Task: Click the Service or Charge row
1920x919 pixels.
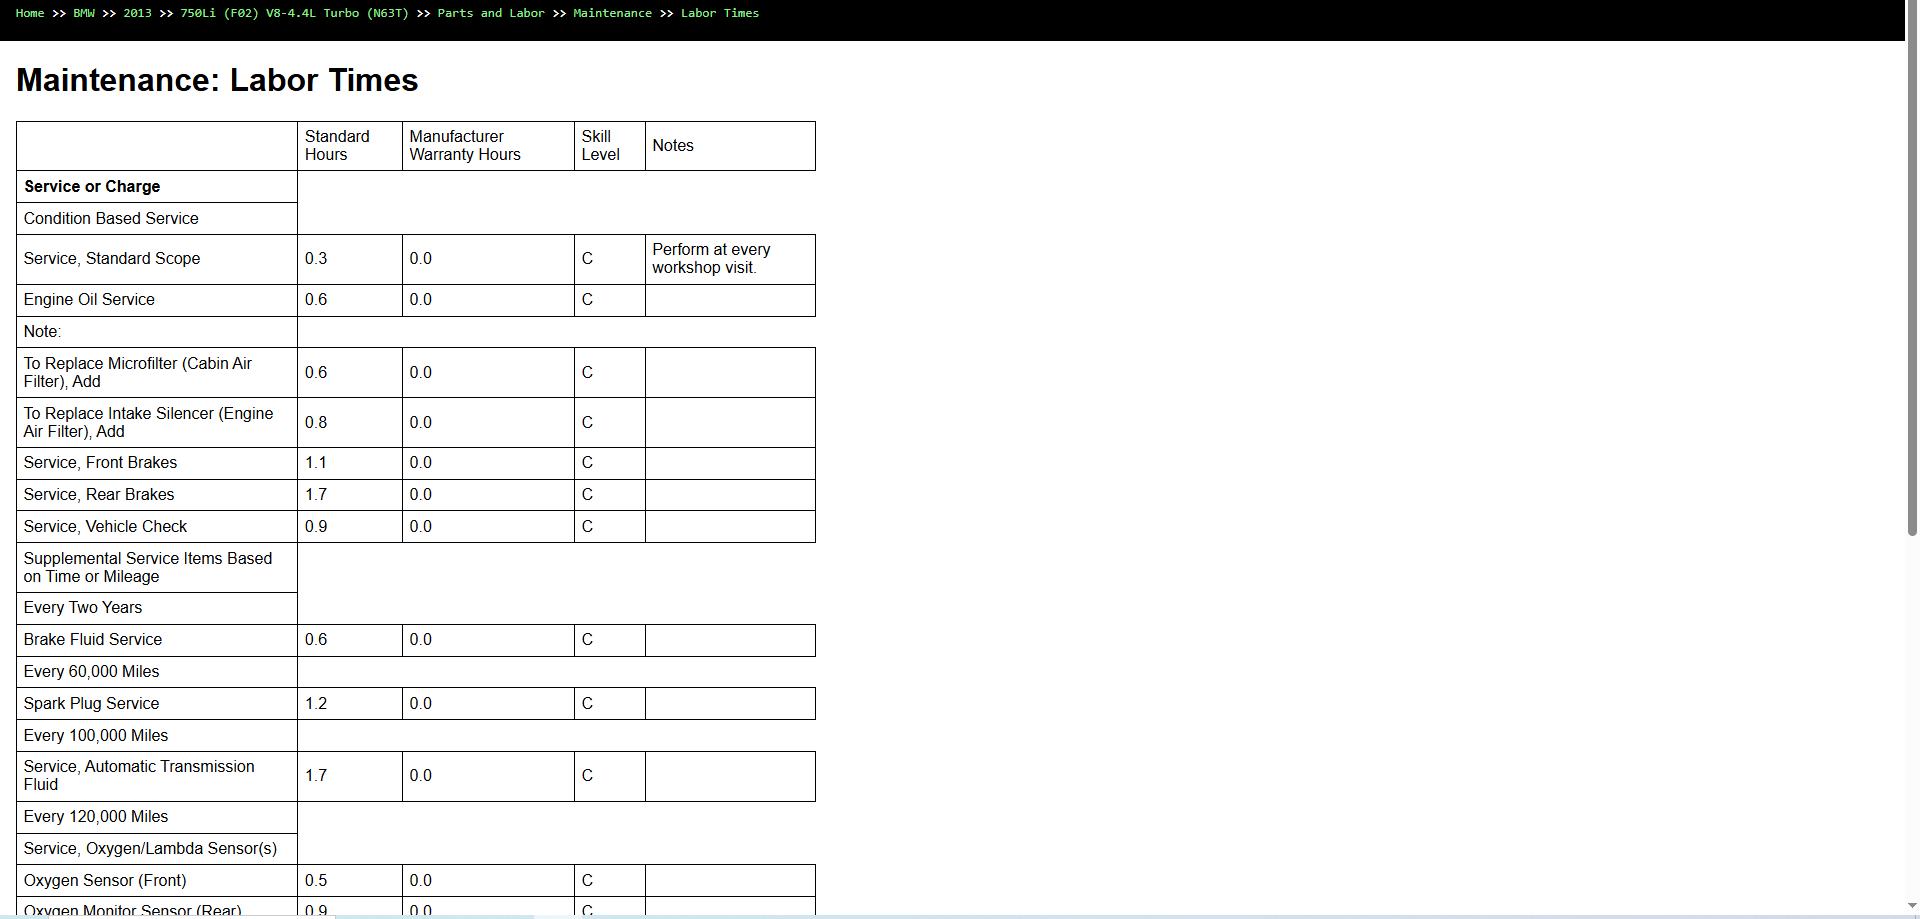Action: click(x=157, y=187)
